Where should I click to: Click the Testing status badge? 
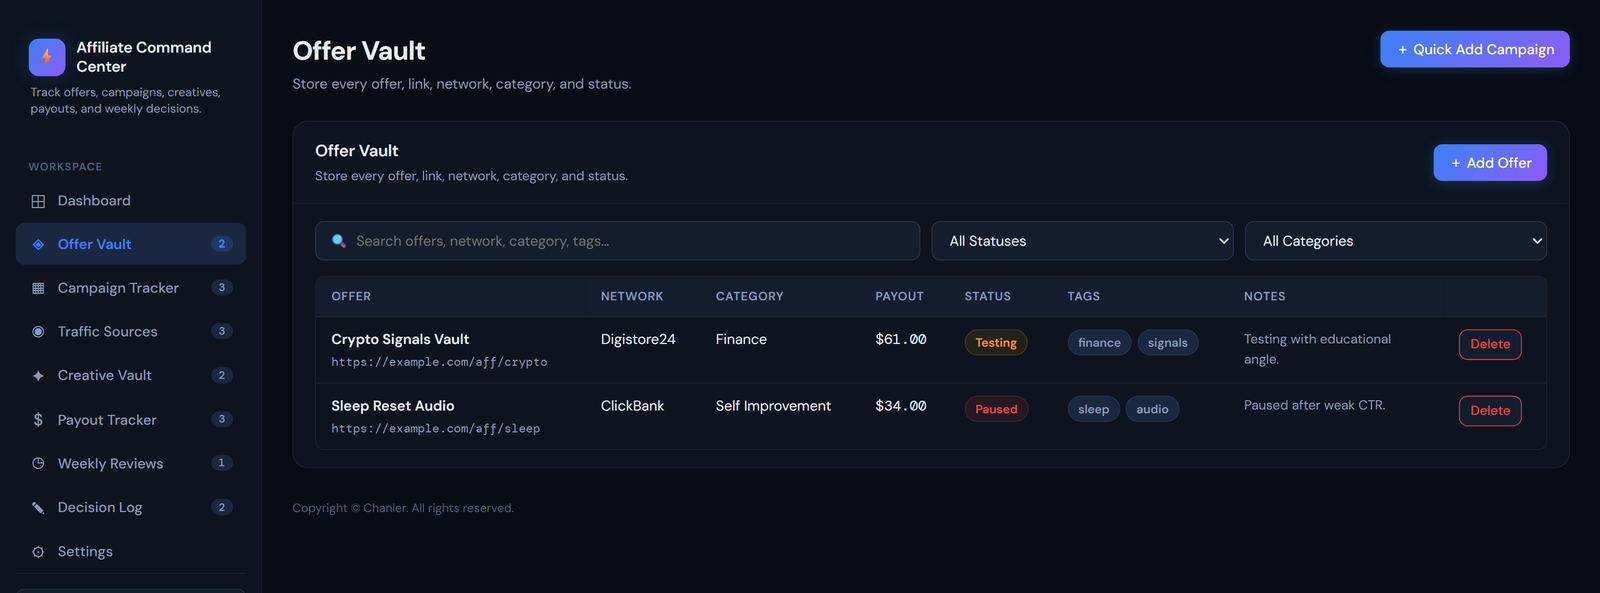[x=996, y=343]
